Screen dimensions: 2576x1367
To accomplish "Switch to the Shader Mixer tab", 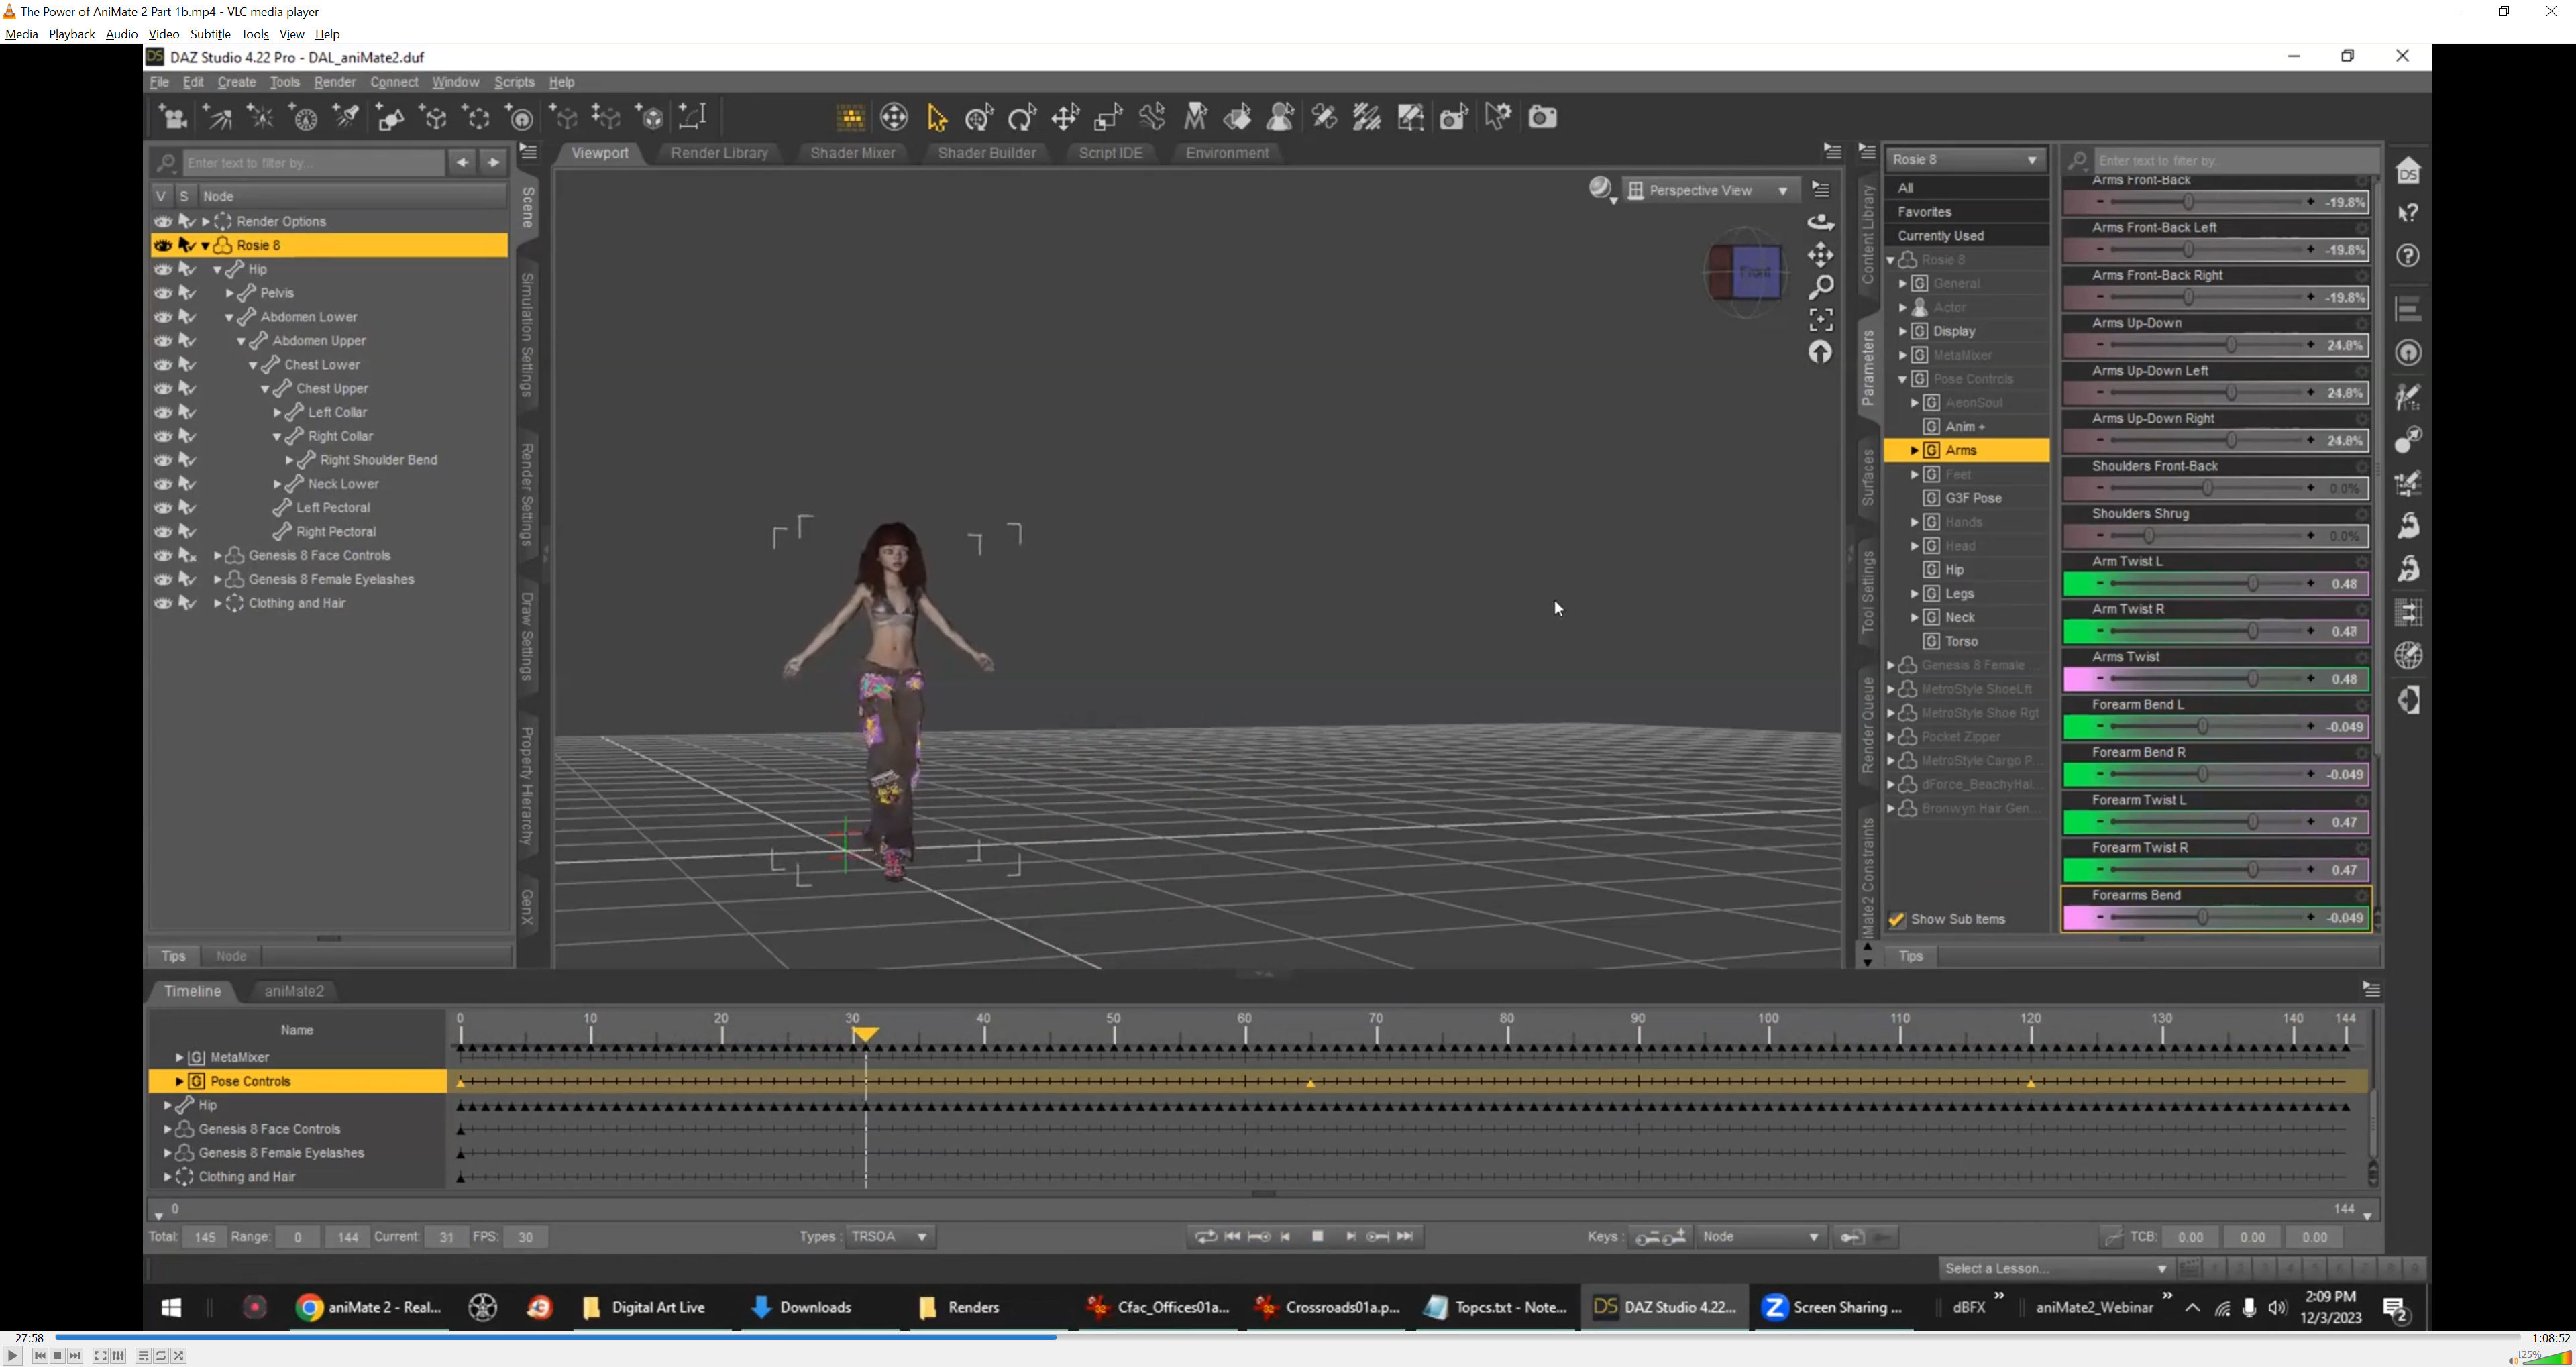I will tap(853, 153).
